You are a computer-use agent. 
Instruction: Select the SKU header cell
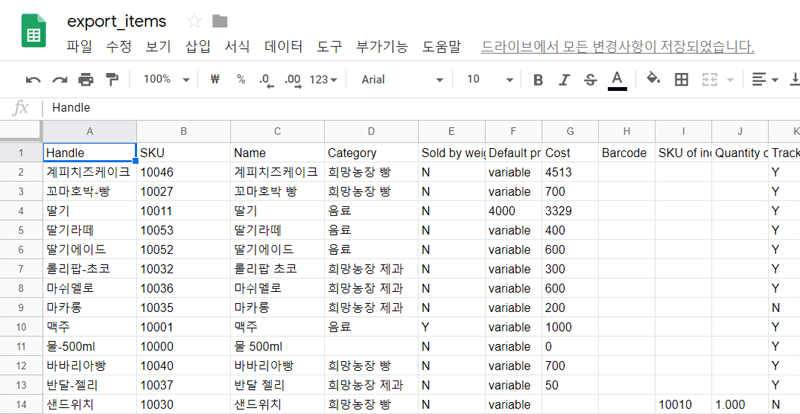coord(184,153)
